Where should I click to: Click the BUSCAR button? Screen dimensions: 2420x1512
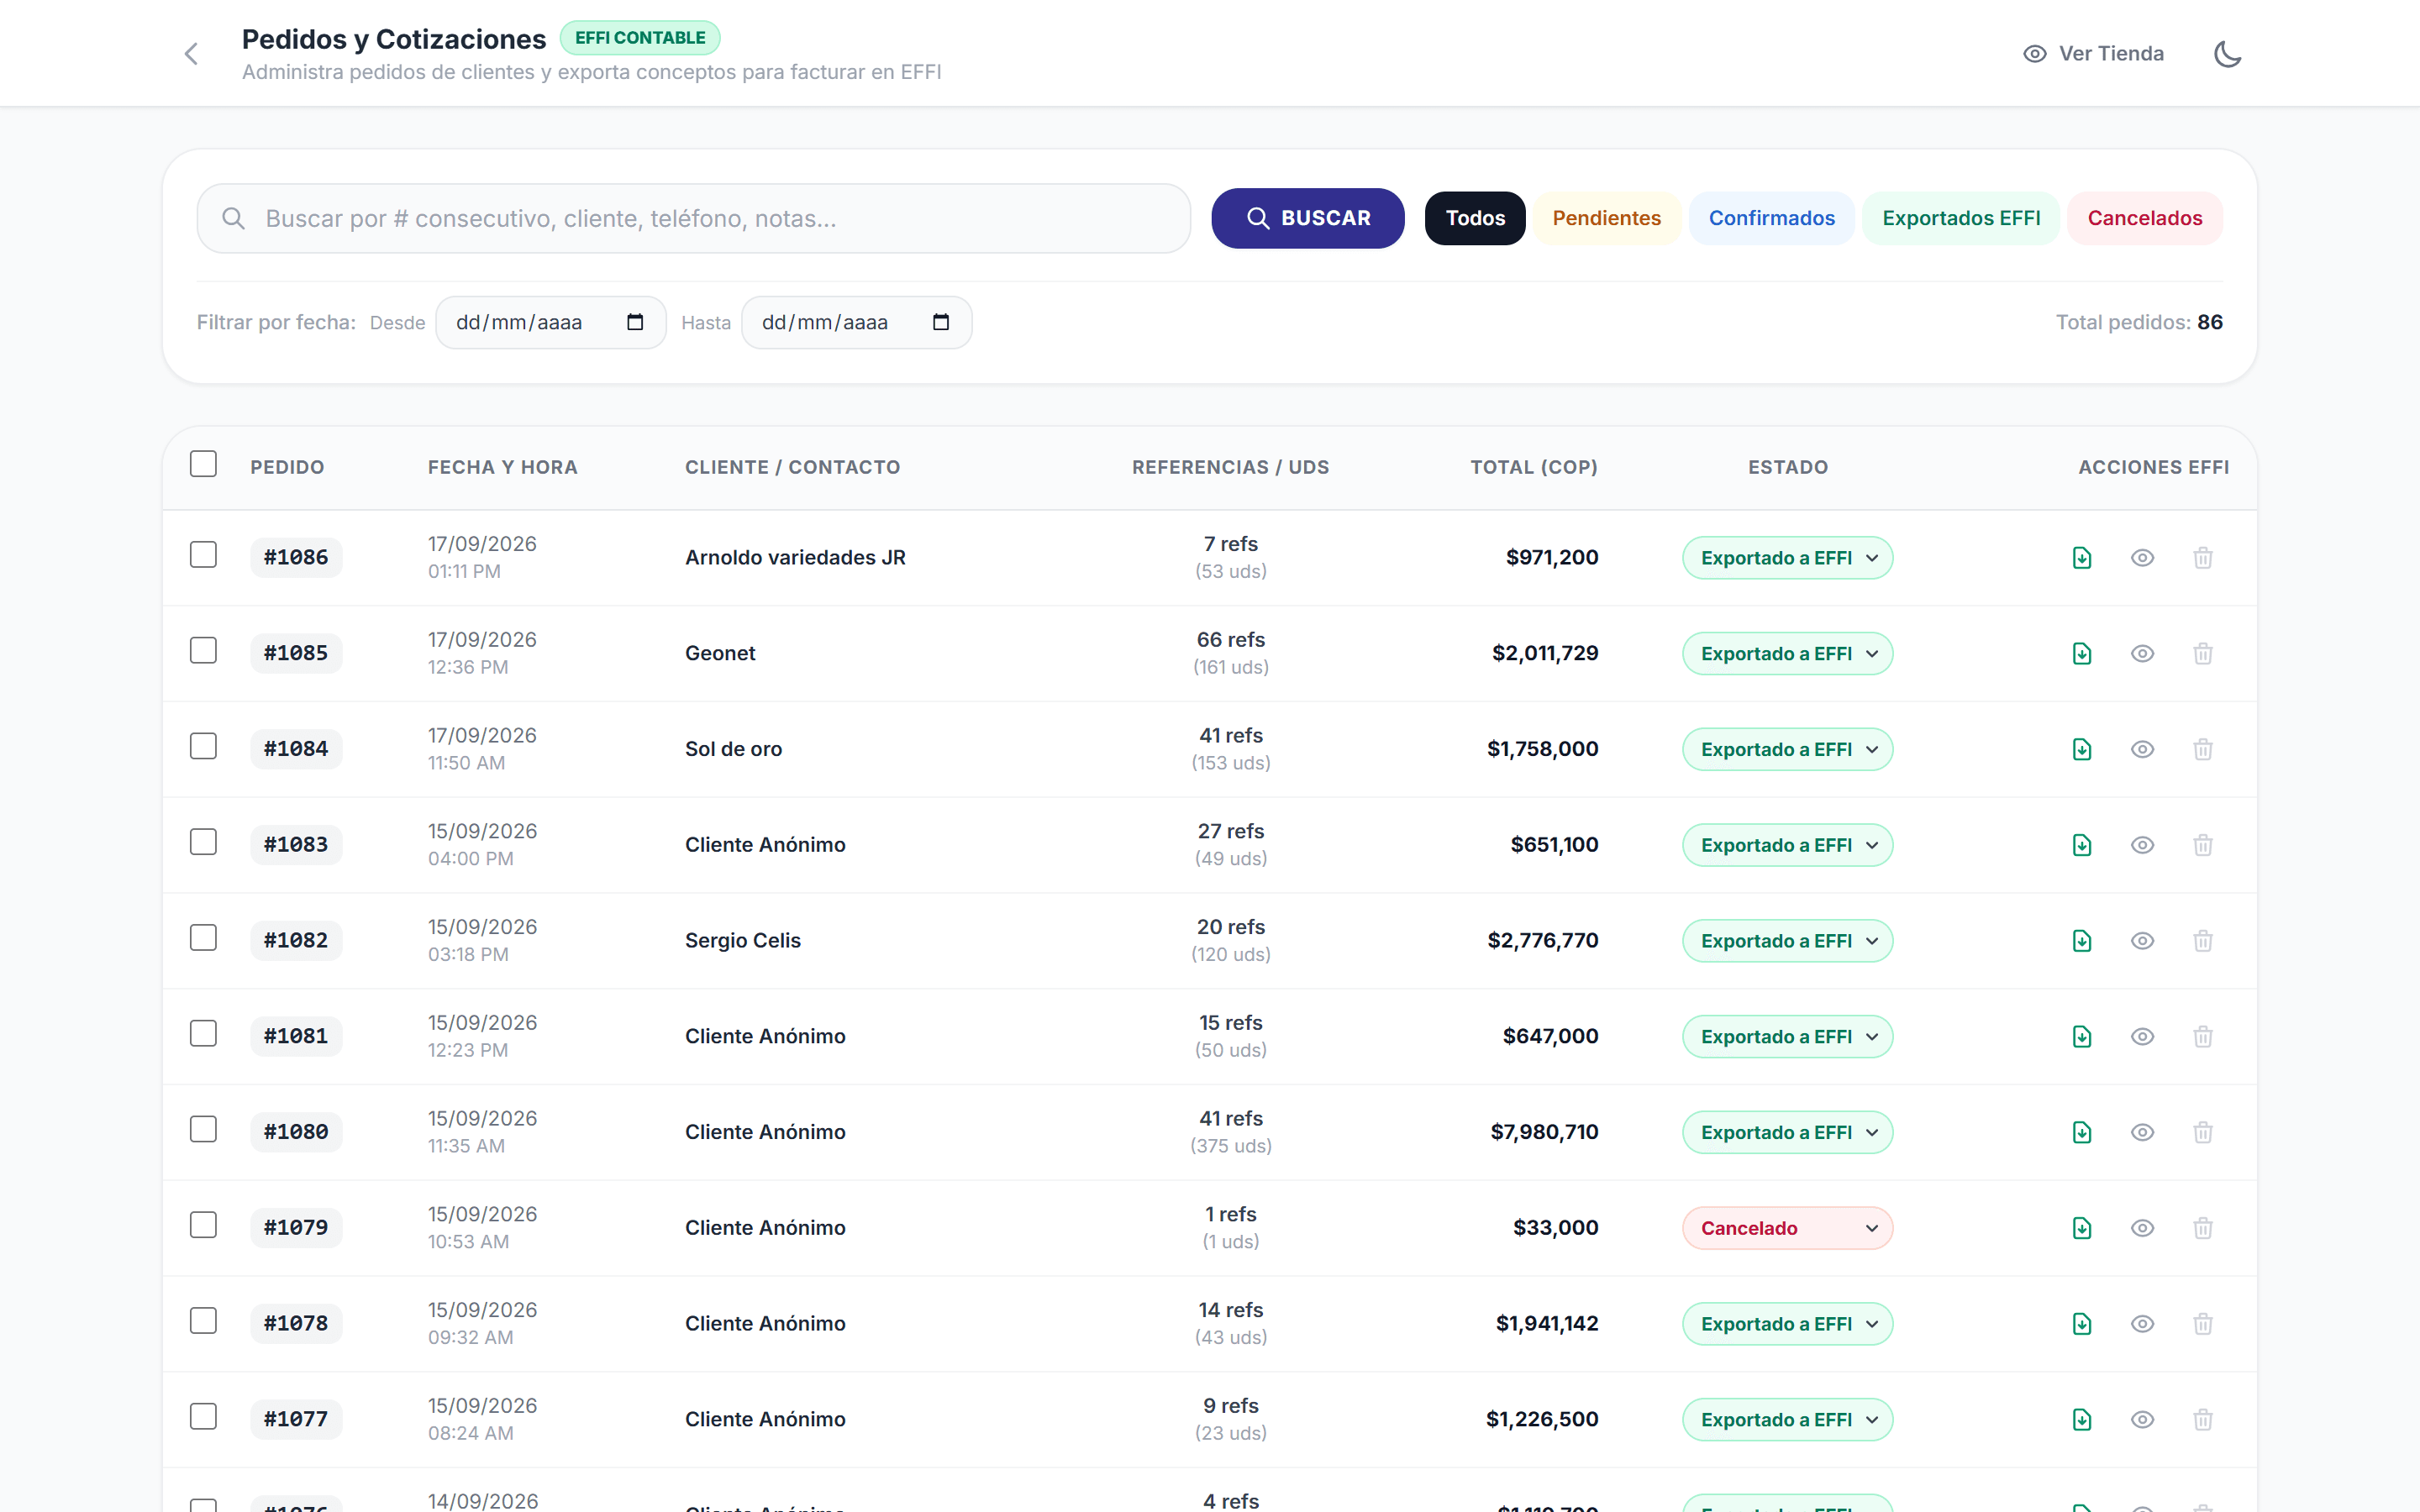pyautogui.click(x=1307, y=218)
